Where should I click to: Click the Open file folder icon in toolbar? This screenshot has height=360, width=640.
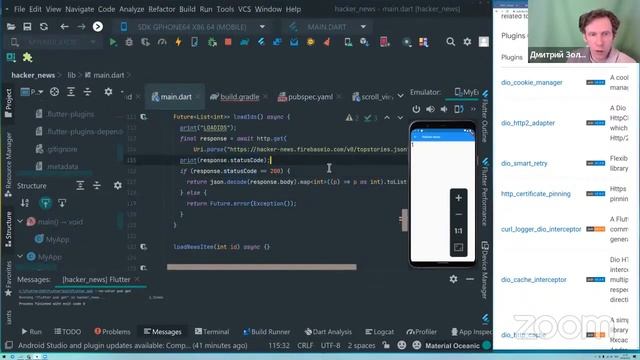click(x=11, y=27)
